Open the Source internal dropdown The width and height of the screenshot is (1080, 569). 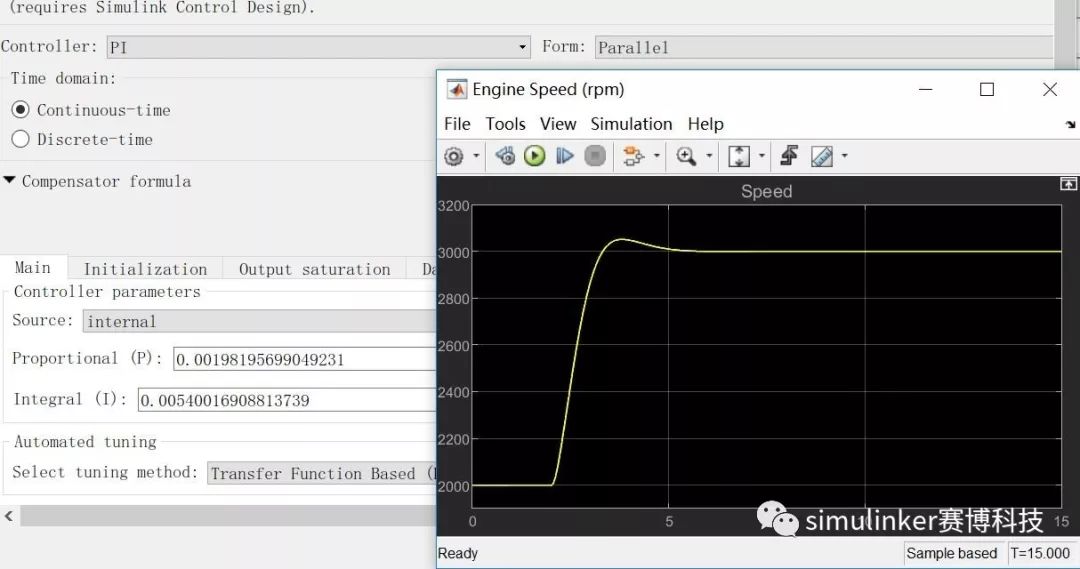[x=259, y=321]
